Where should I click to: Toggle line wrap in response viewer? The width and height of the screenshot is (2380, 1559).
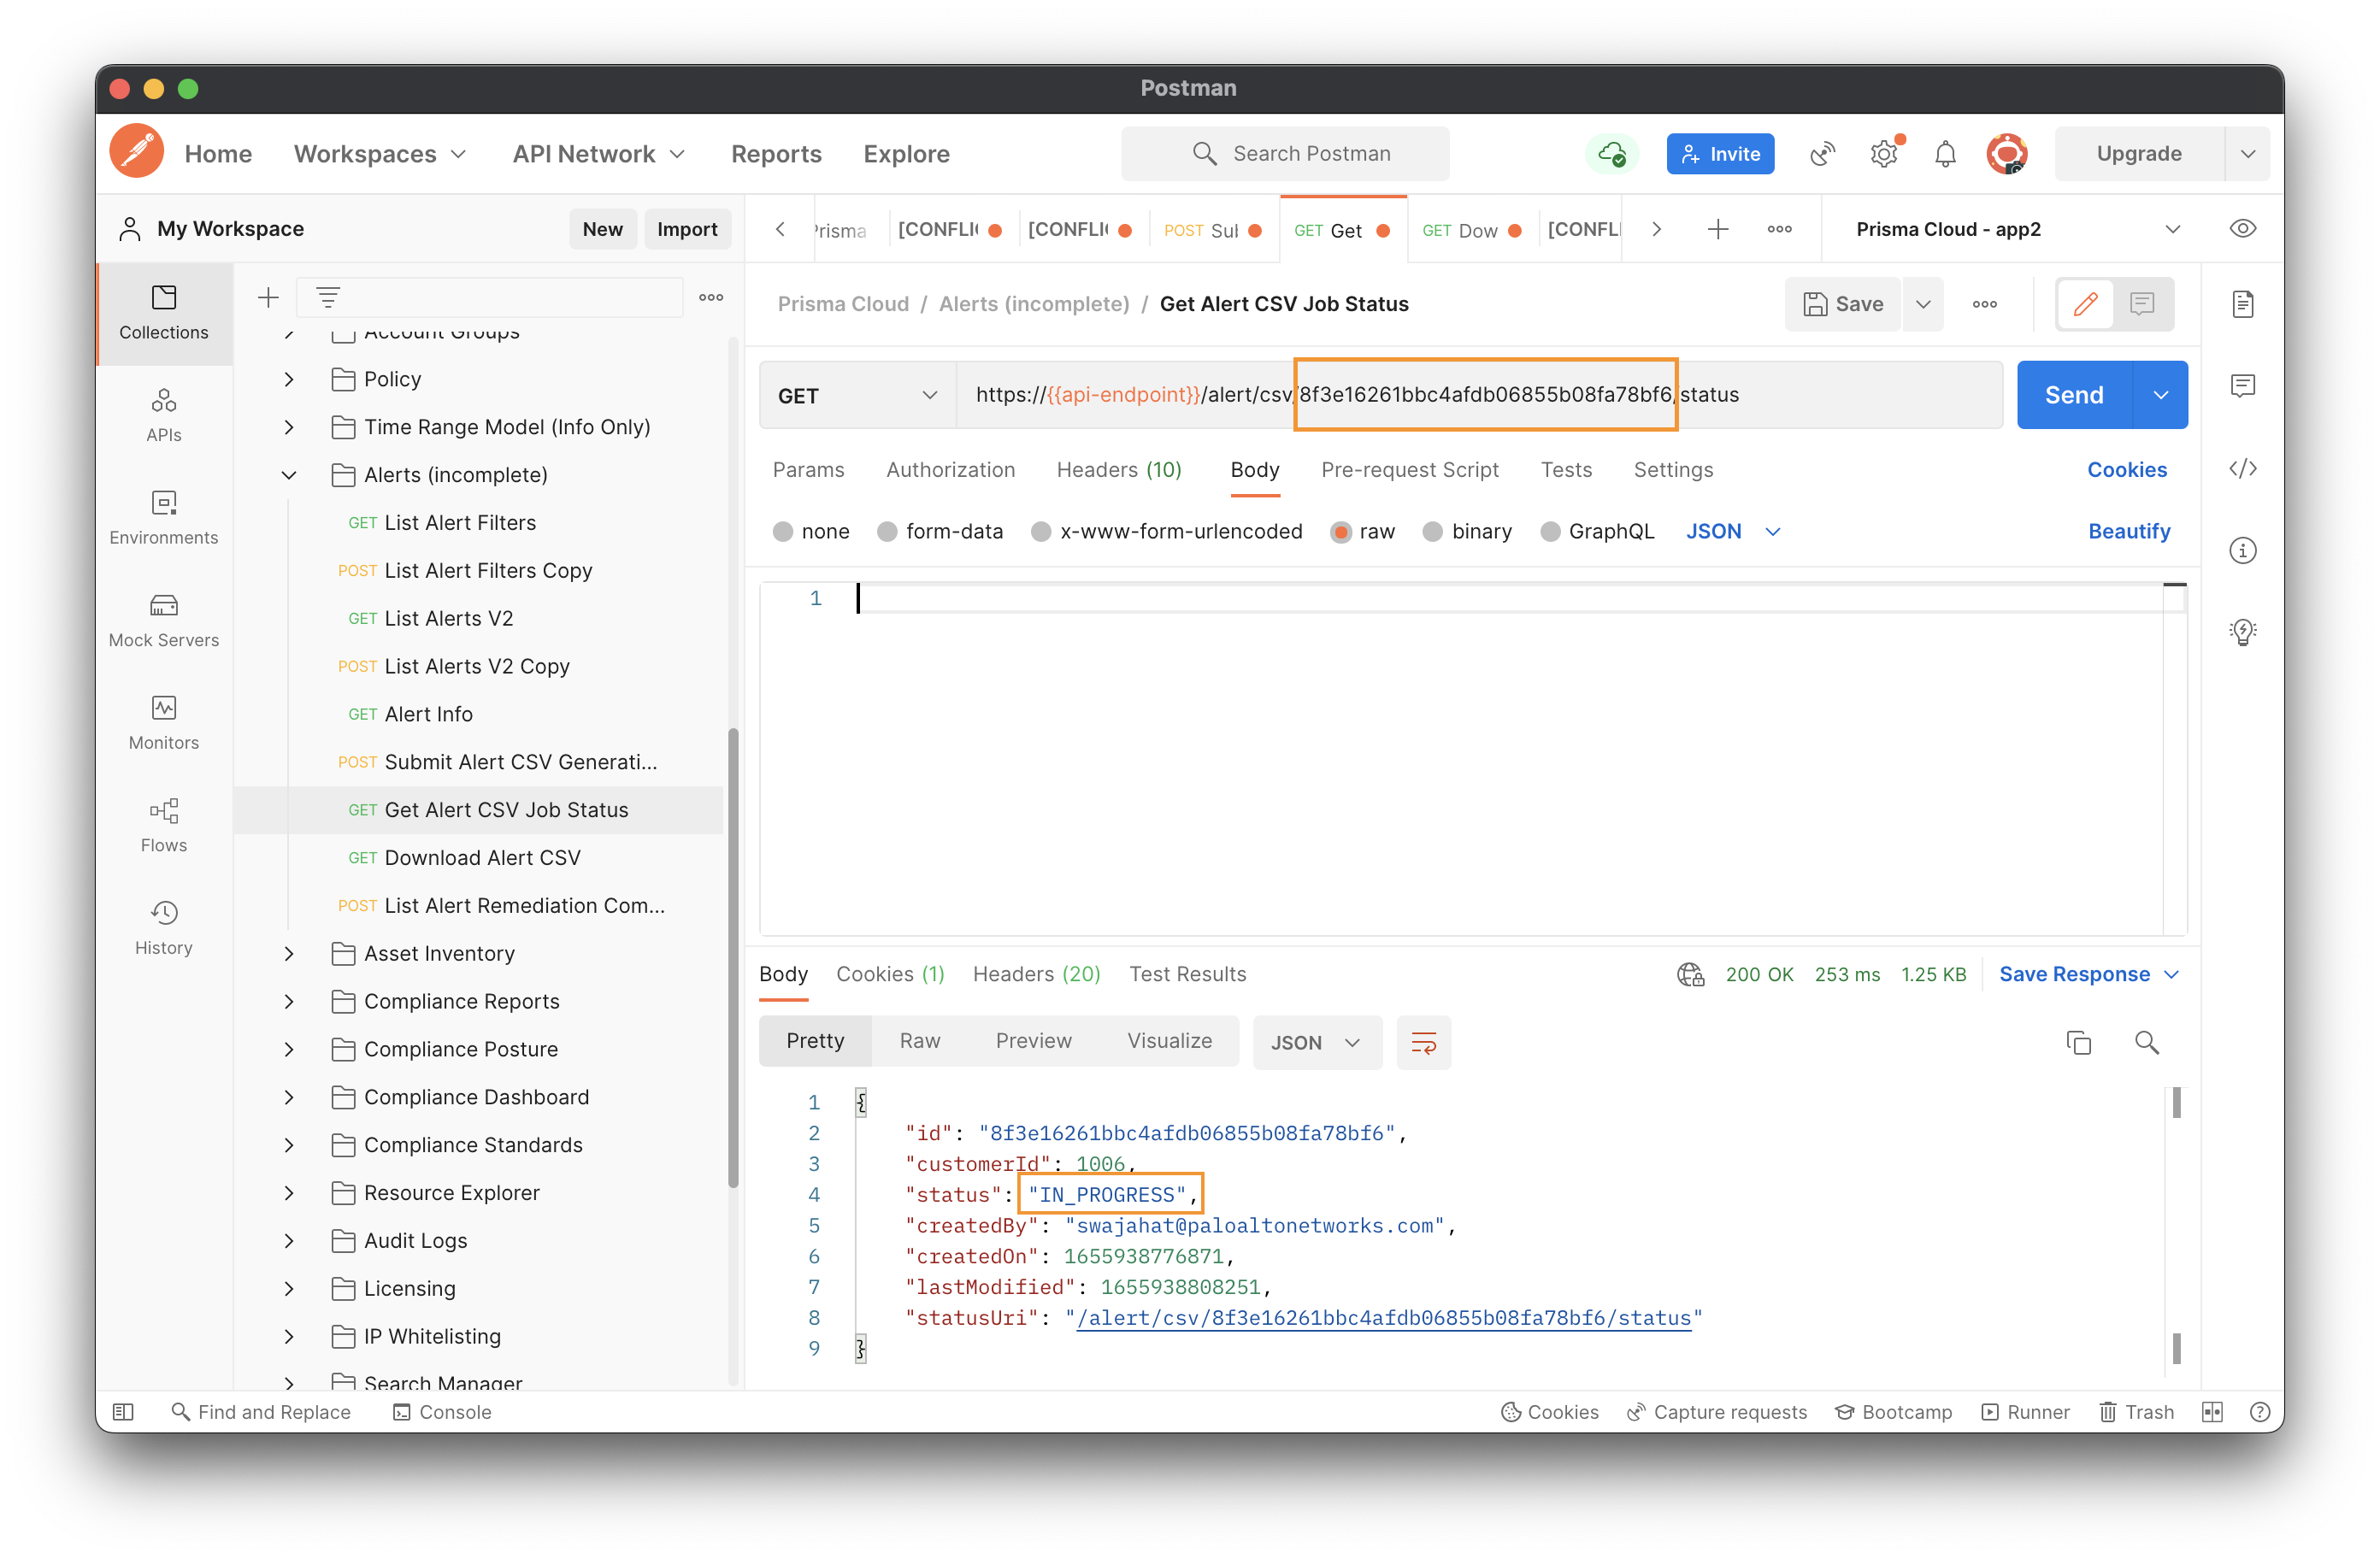tap(1423, 1042)
